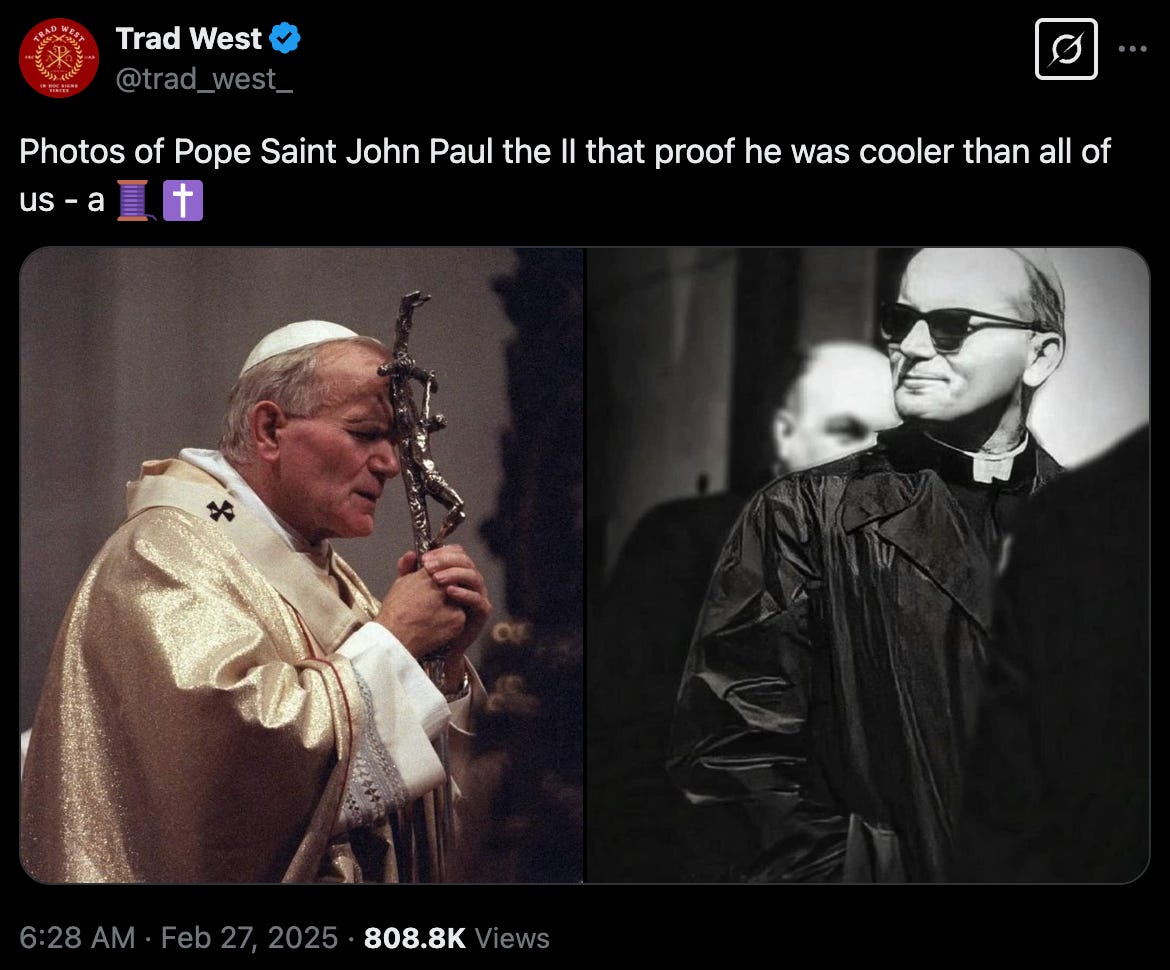Click the Trad West profile avatar

pos(58,58)
